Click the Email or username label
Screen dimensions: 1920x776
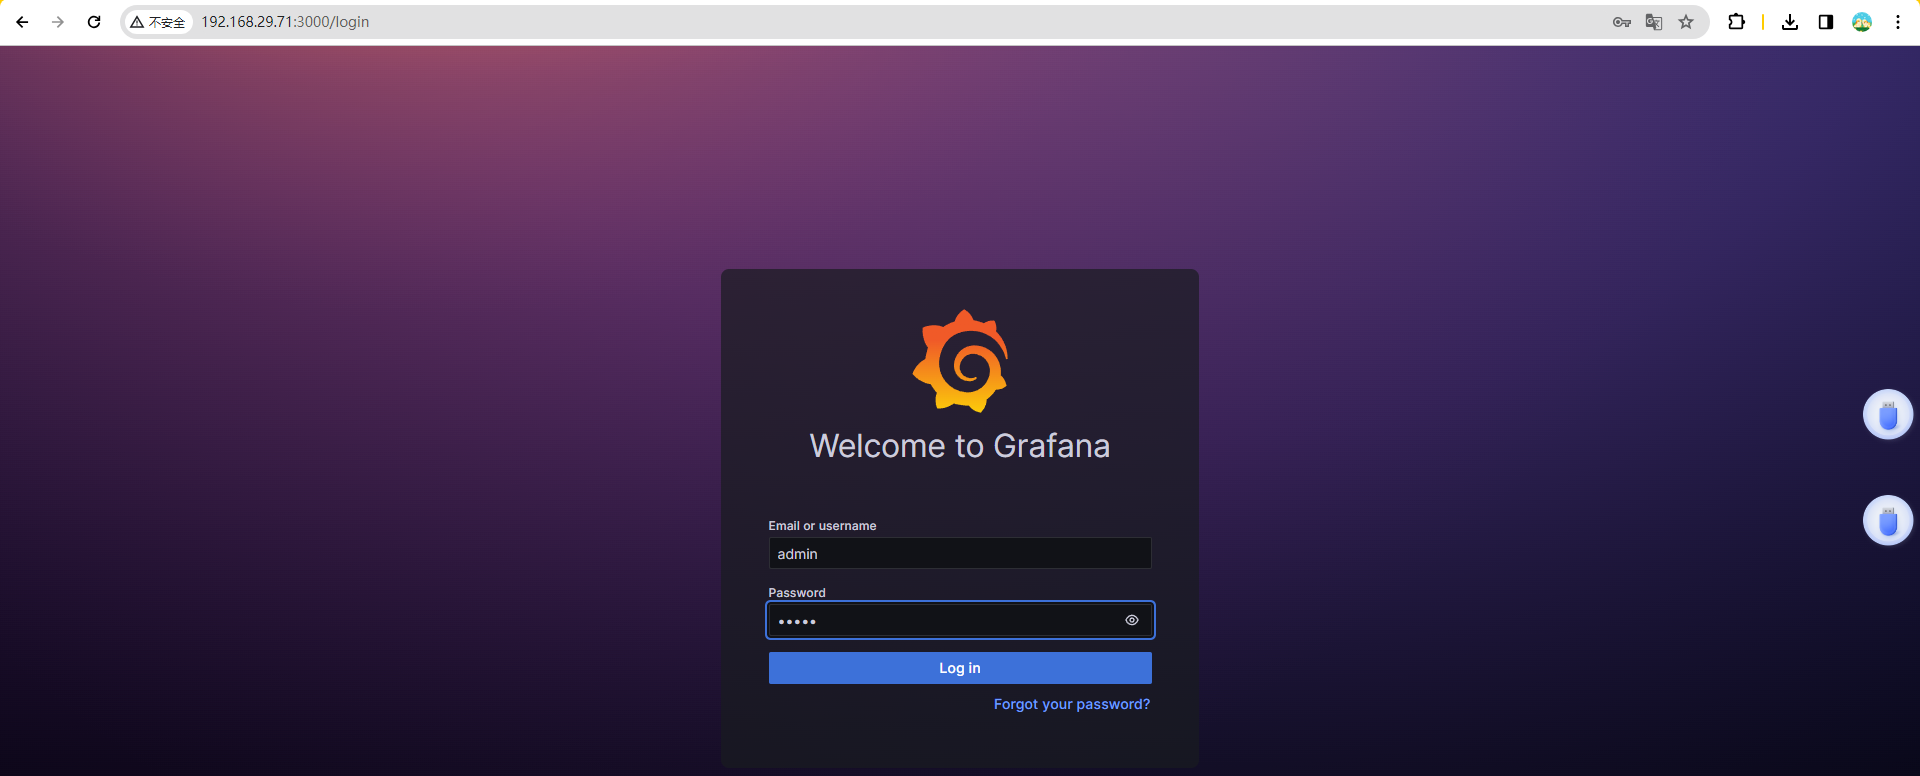tap(822, 526)
